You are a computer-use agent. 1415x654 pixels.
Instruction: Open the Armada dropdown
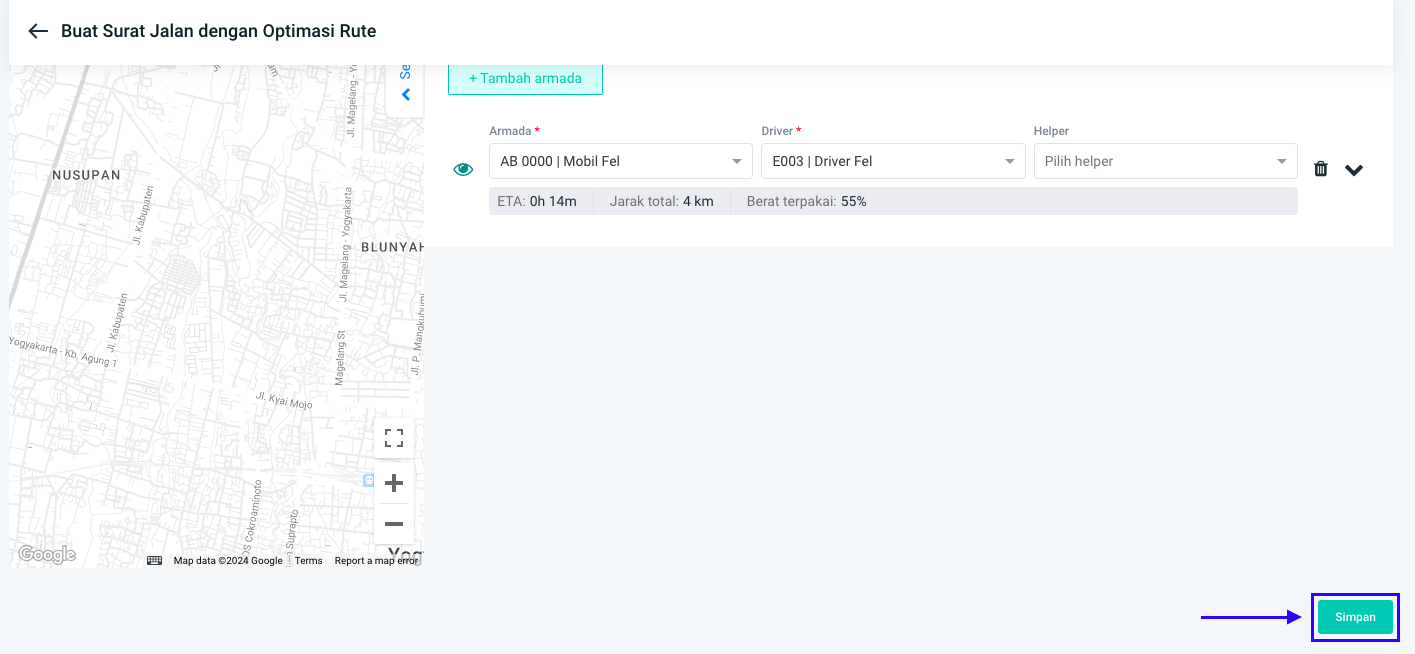620,161
